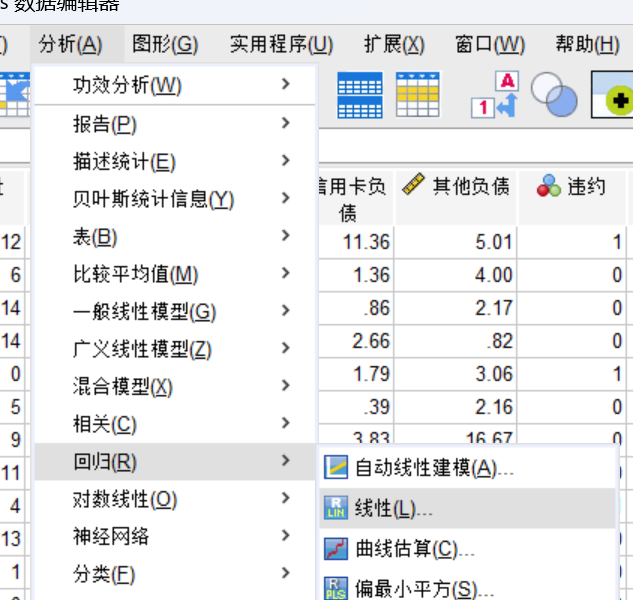
Task: Click the colored balls icon in 违约 header
Action: (x=549, y=185)
